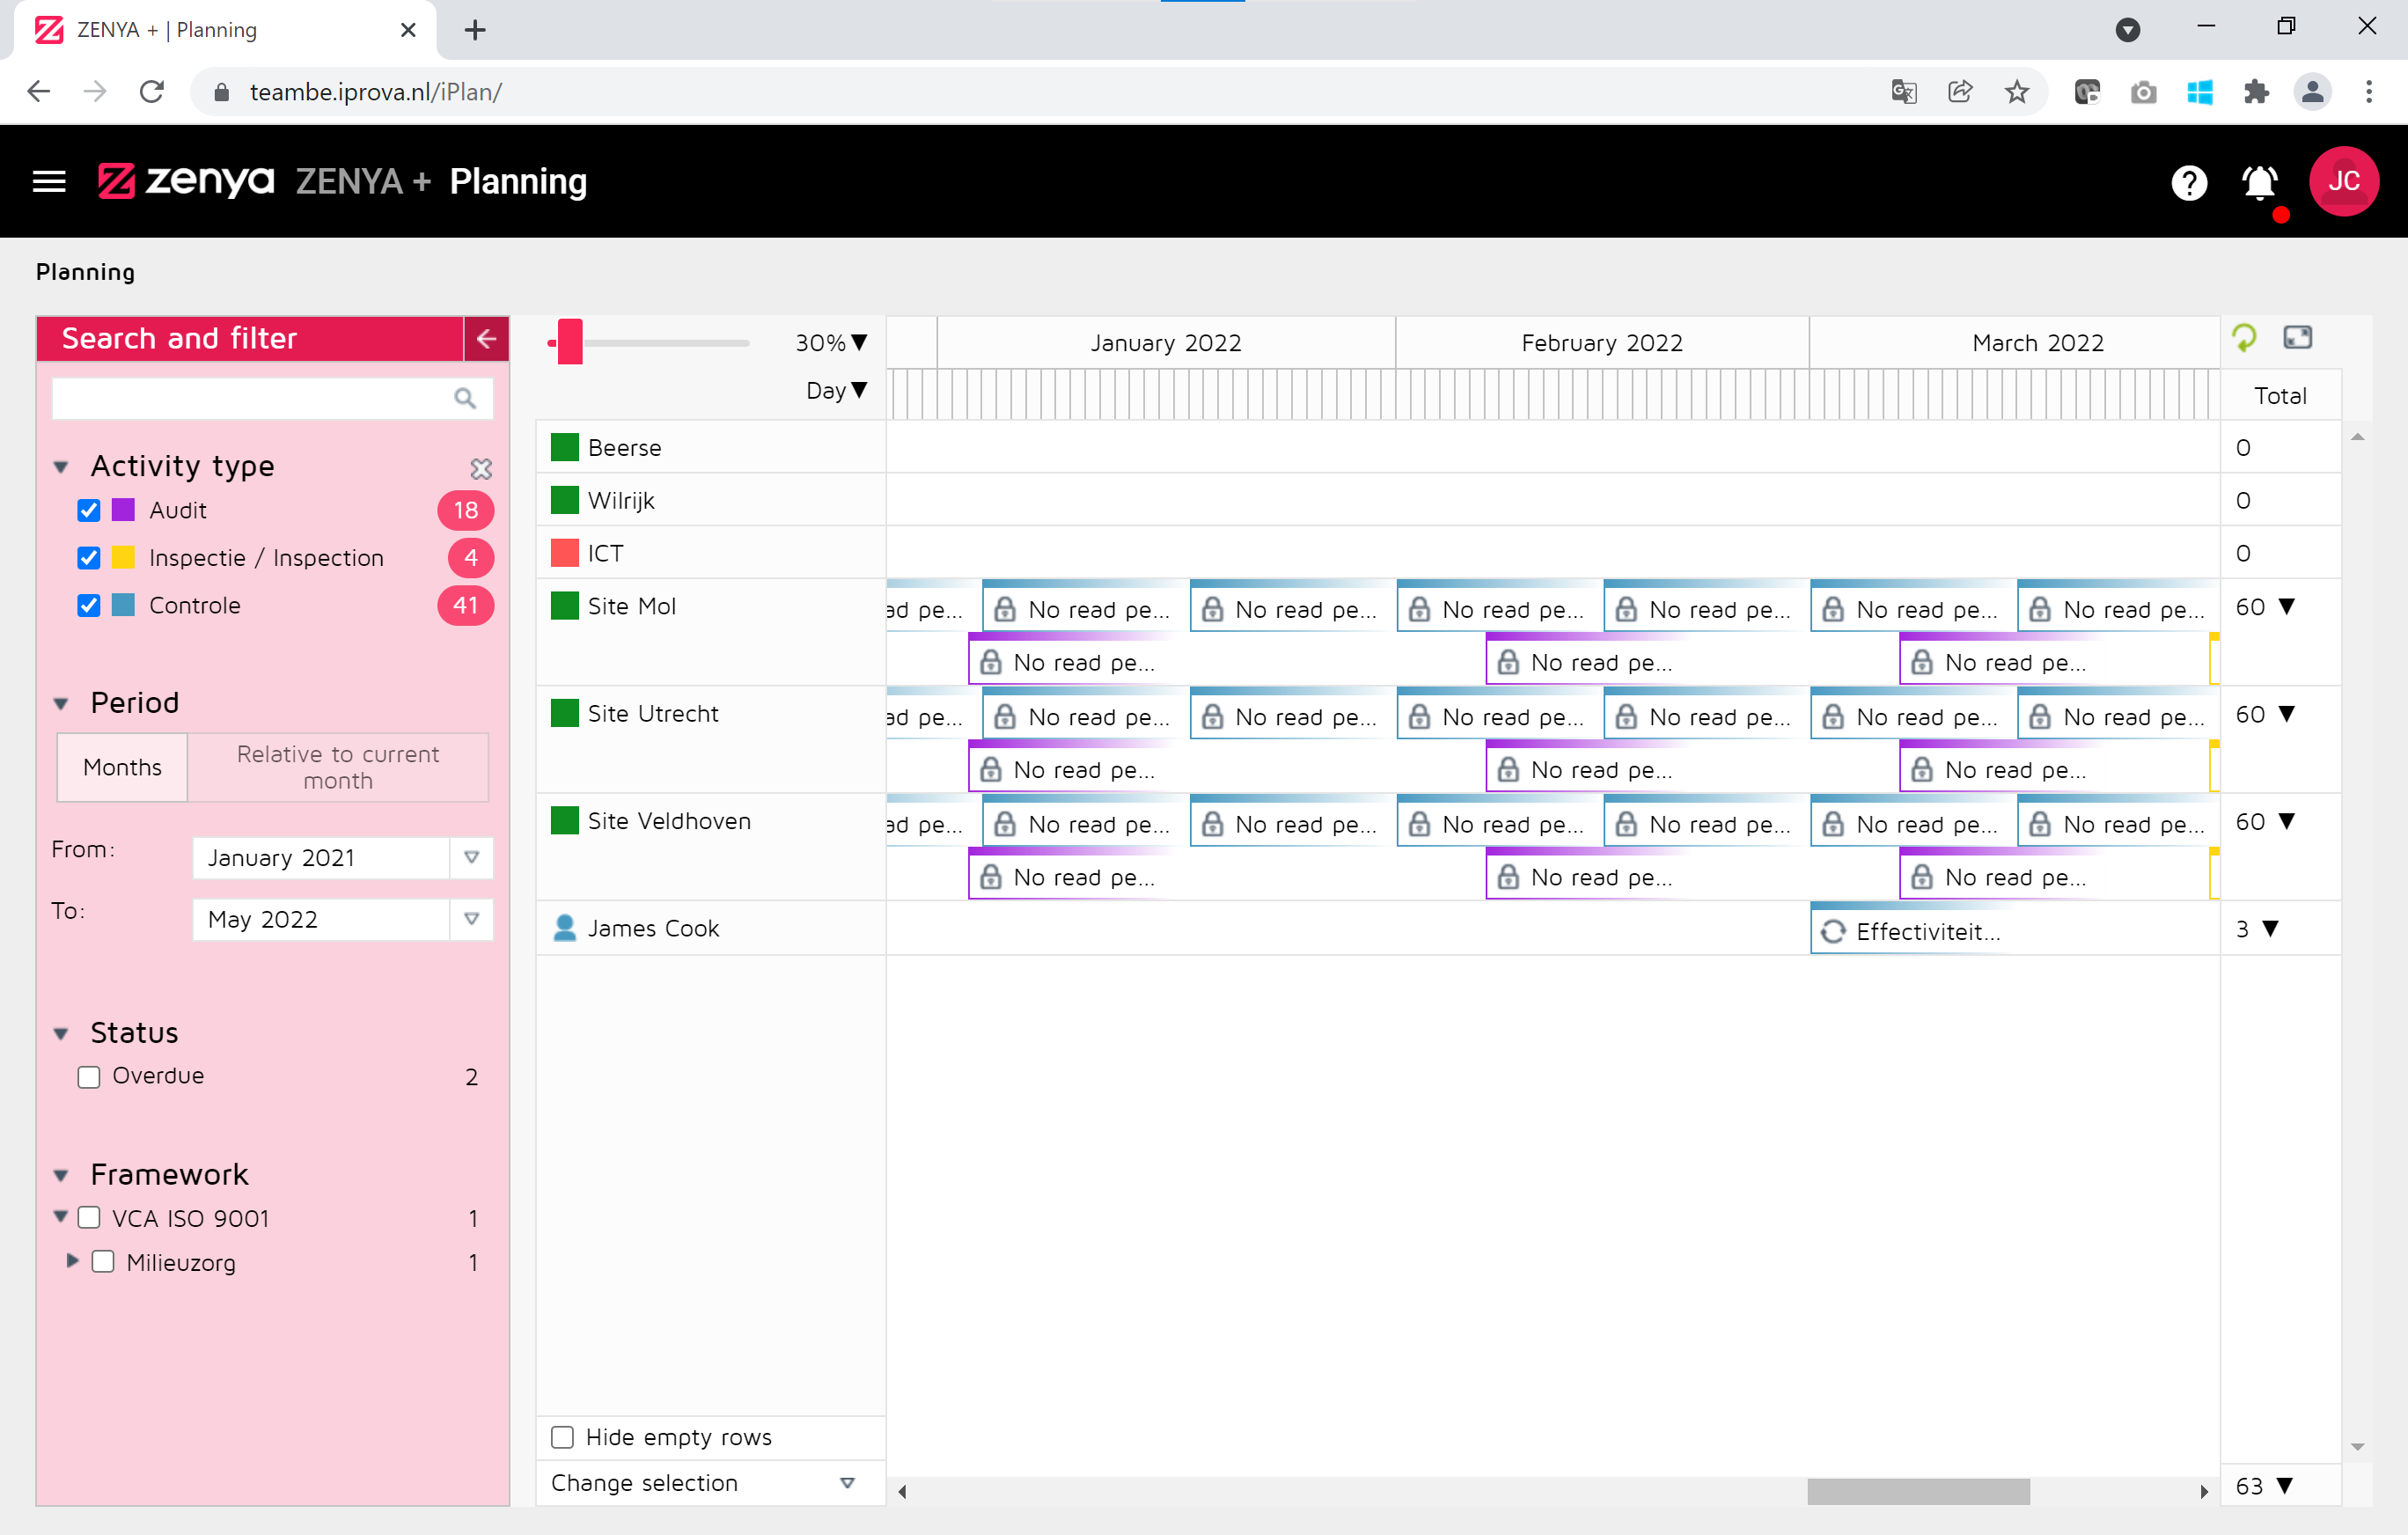
Task: Collapse the Period filter section
Action: pos(61,703)
